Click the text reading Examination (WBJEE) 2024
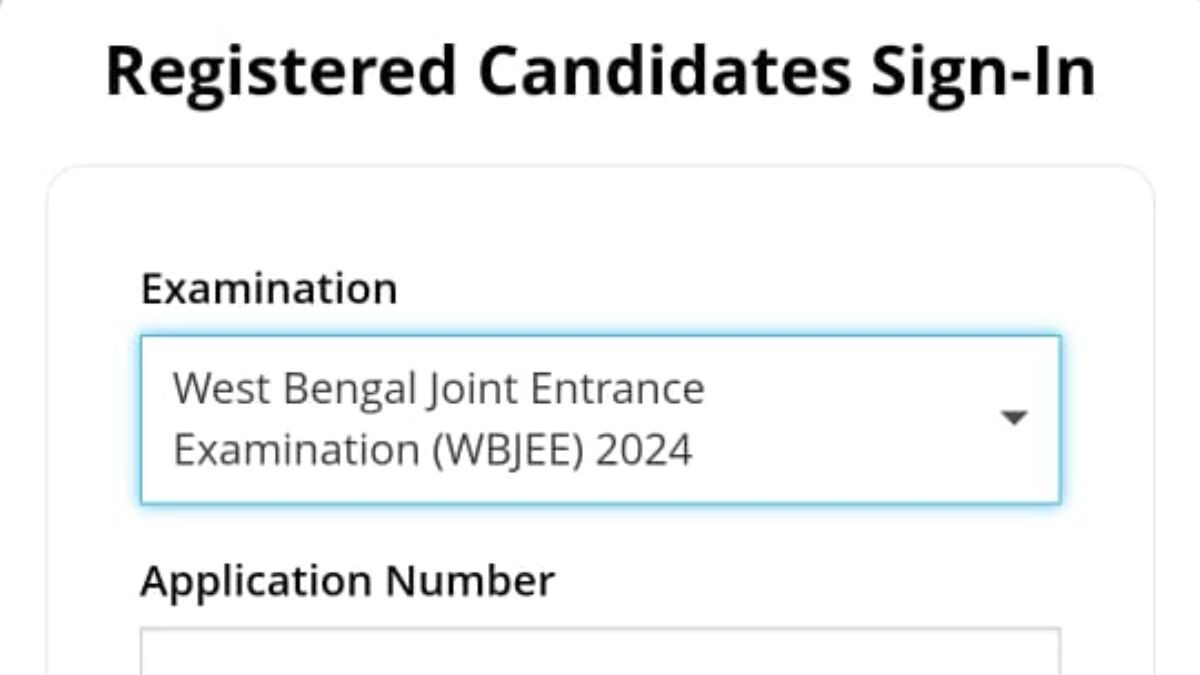 (433, 448)
